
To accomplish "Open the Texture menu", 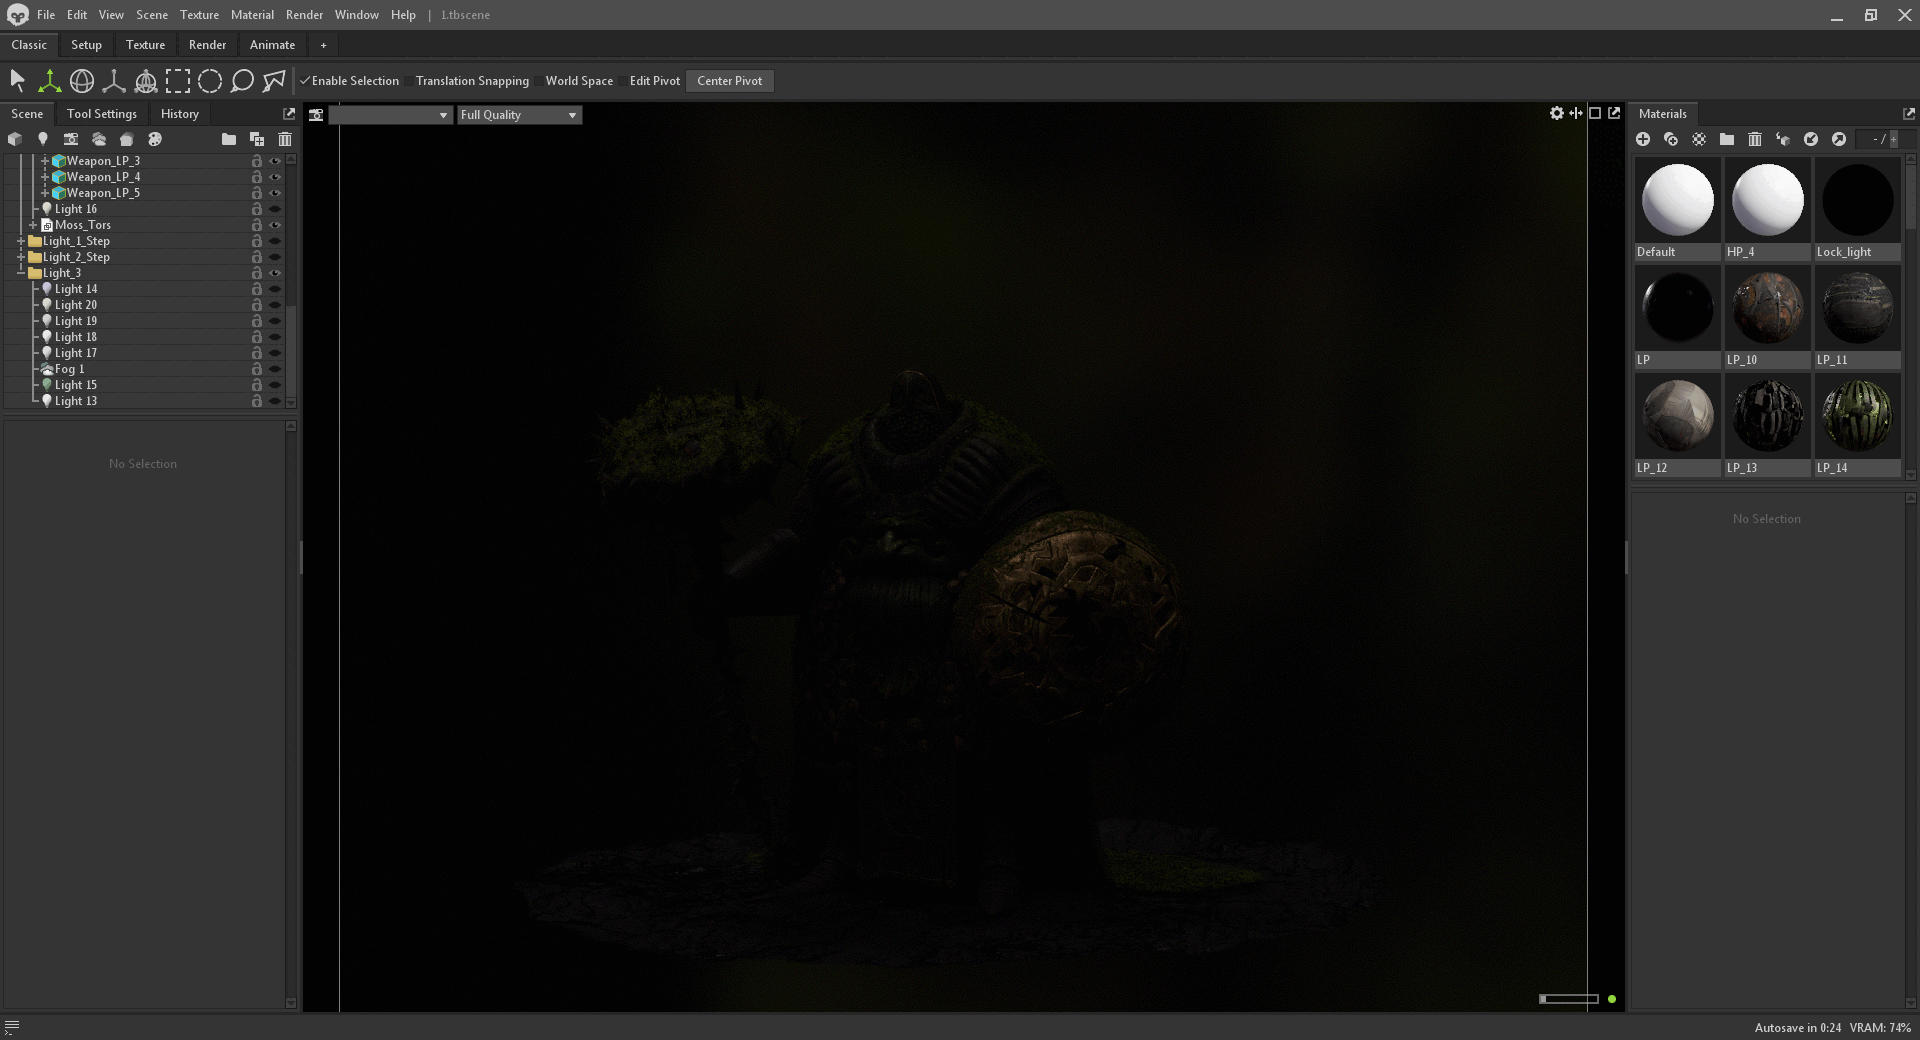I will coord(199,15).
